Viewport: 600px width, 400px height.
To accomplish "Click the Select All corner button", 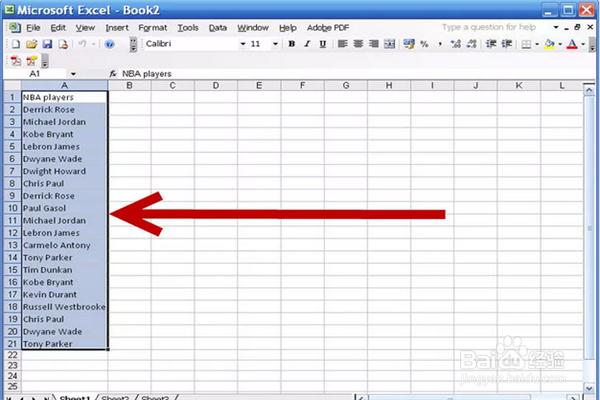I will tap(12, 85).
